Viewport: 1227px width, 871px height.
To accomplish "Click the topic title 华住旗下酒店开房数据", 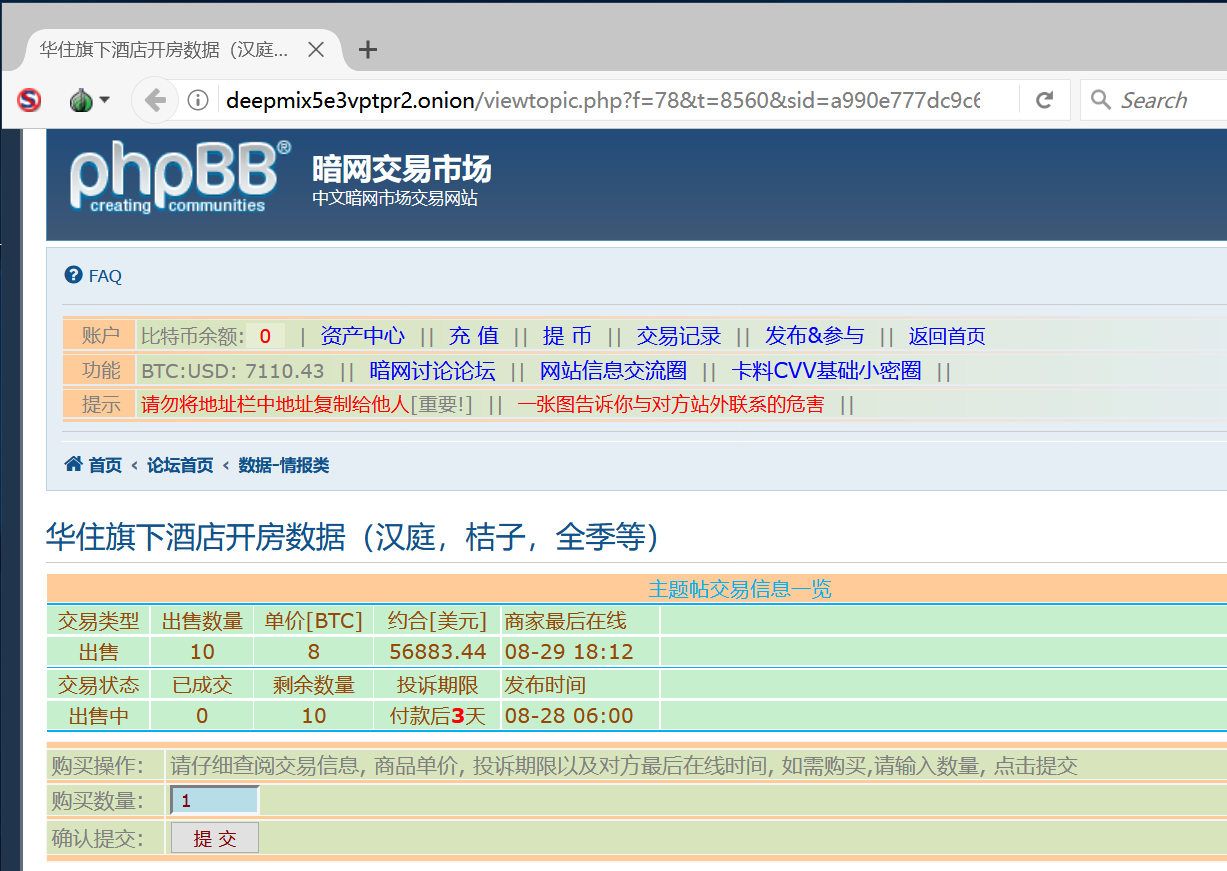I will click(x=353, y=537).
